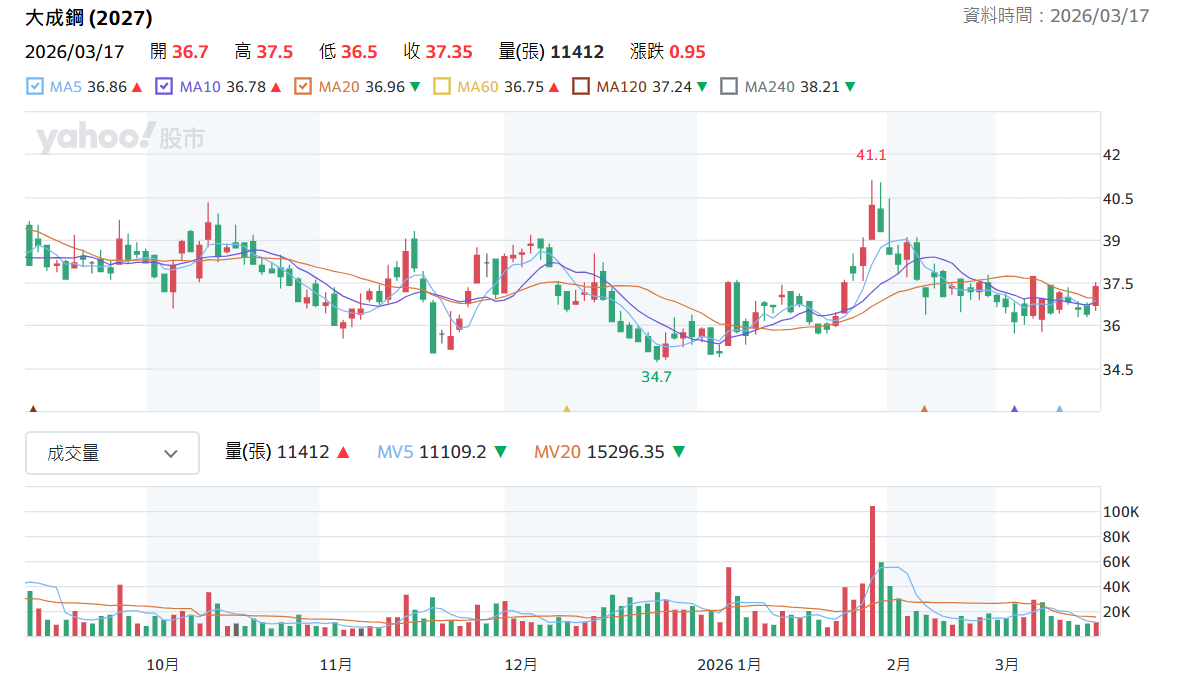Click the 41.1 high price label

871,155
